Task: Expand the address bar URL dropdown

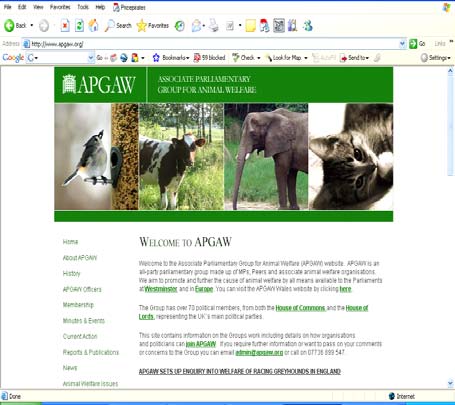Action: point(402,44)
